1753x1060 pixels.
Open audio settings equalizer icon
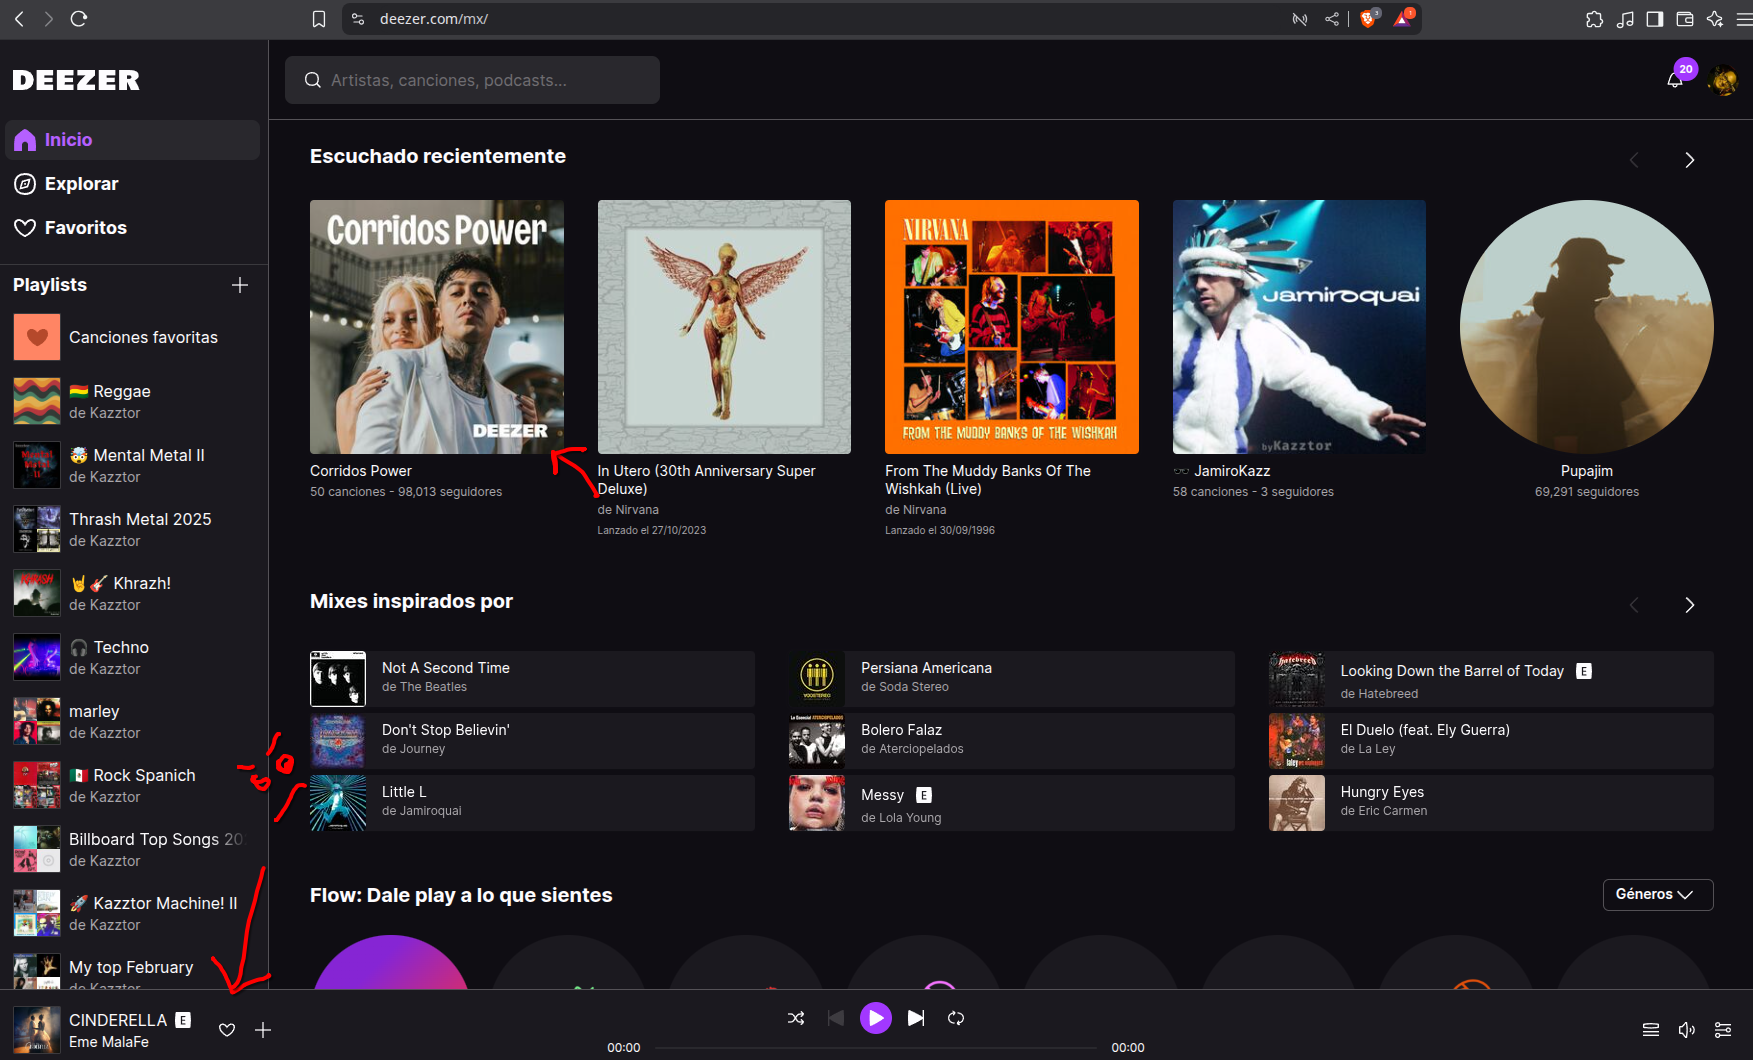pos(1723,1030)
